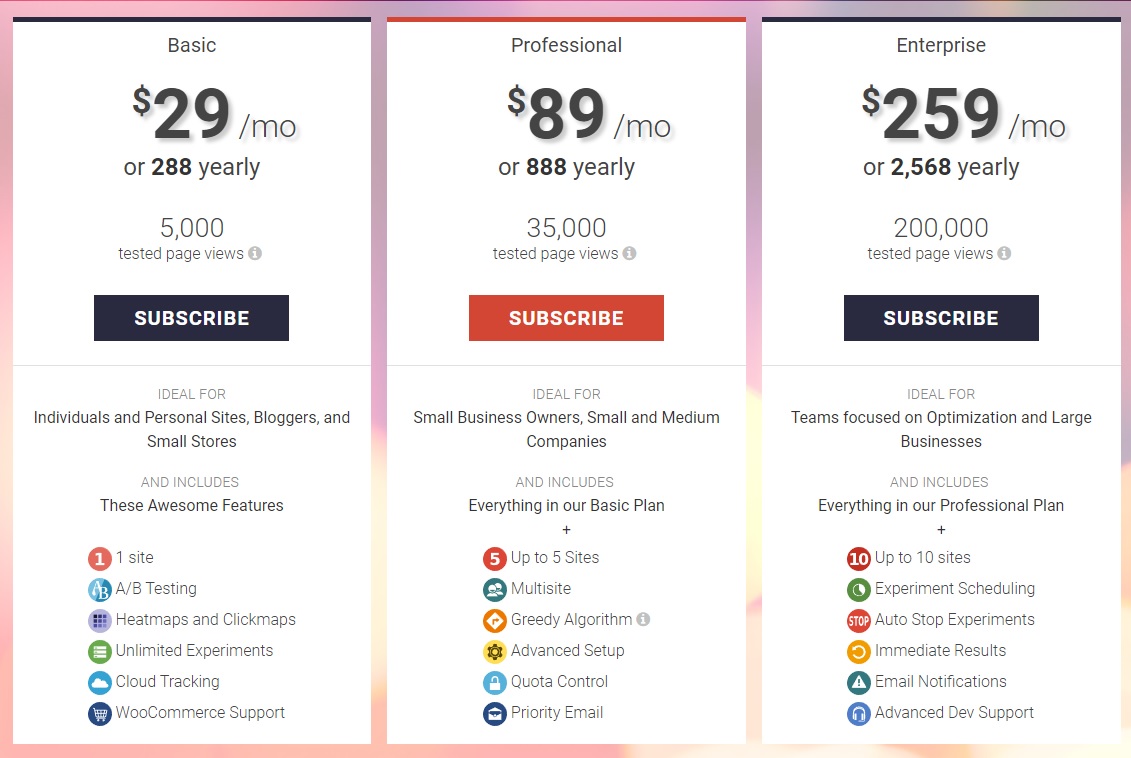Click the Multisite feature icon
The image size is (1131, 758).
[x=494, y=589]
